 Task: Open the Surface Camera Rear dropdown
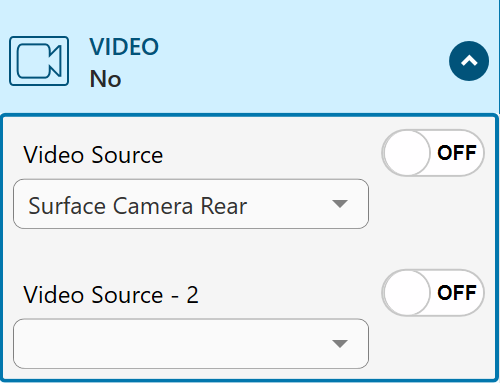click(x=191, y=204)
